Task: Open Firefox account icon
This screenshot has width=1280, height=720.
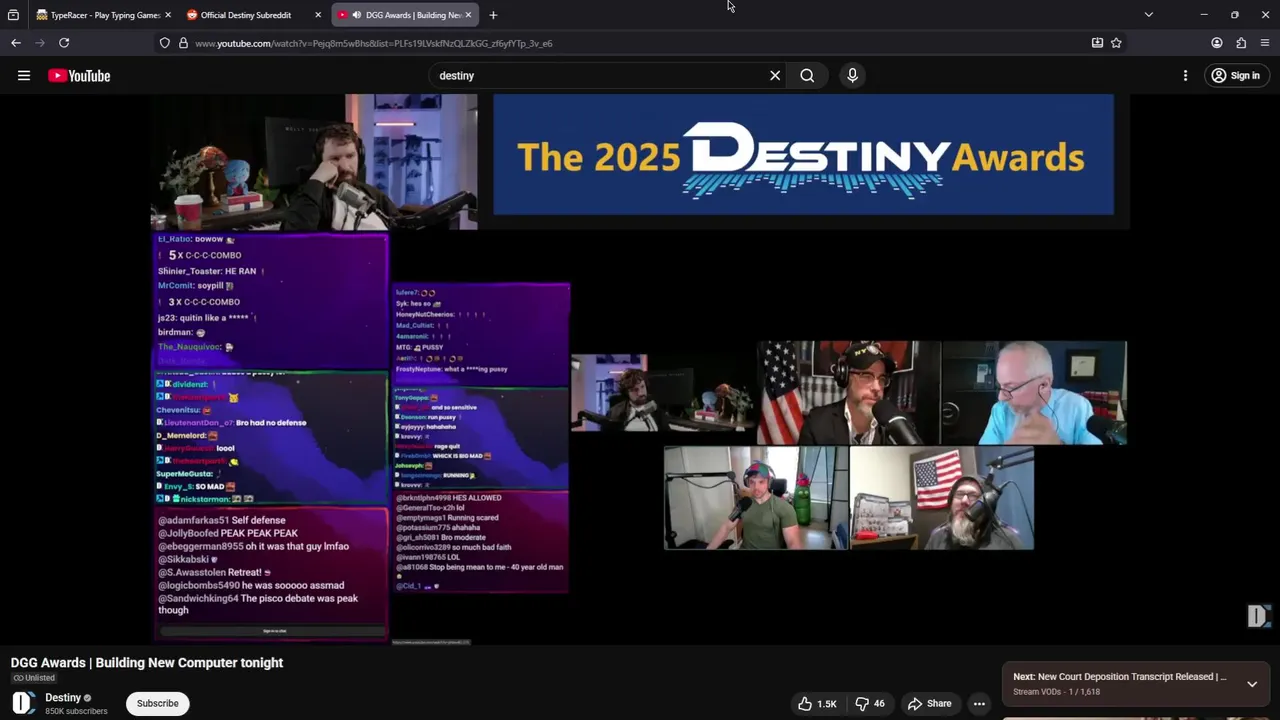Action: point(1217,43)
